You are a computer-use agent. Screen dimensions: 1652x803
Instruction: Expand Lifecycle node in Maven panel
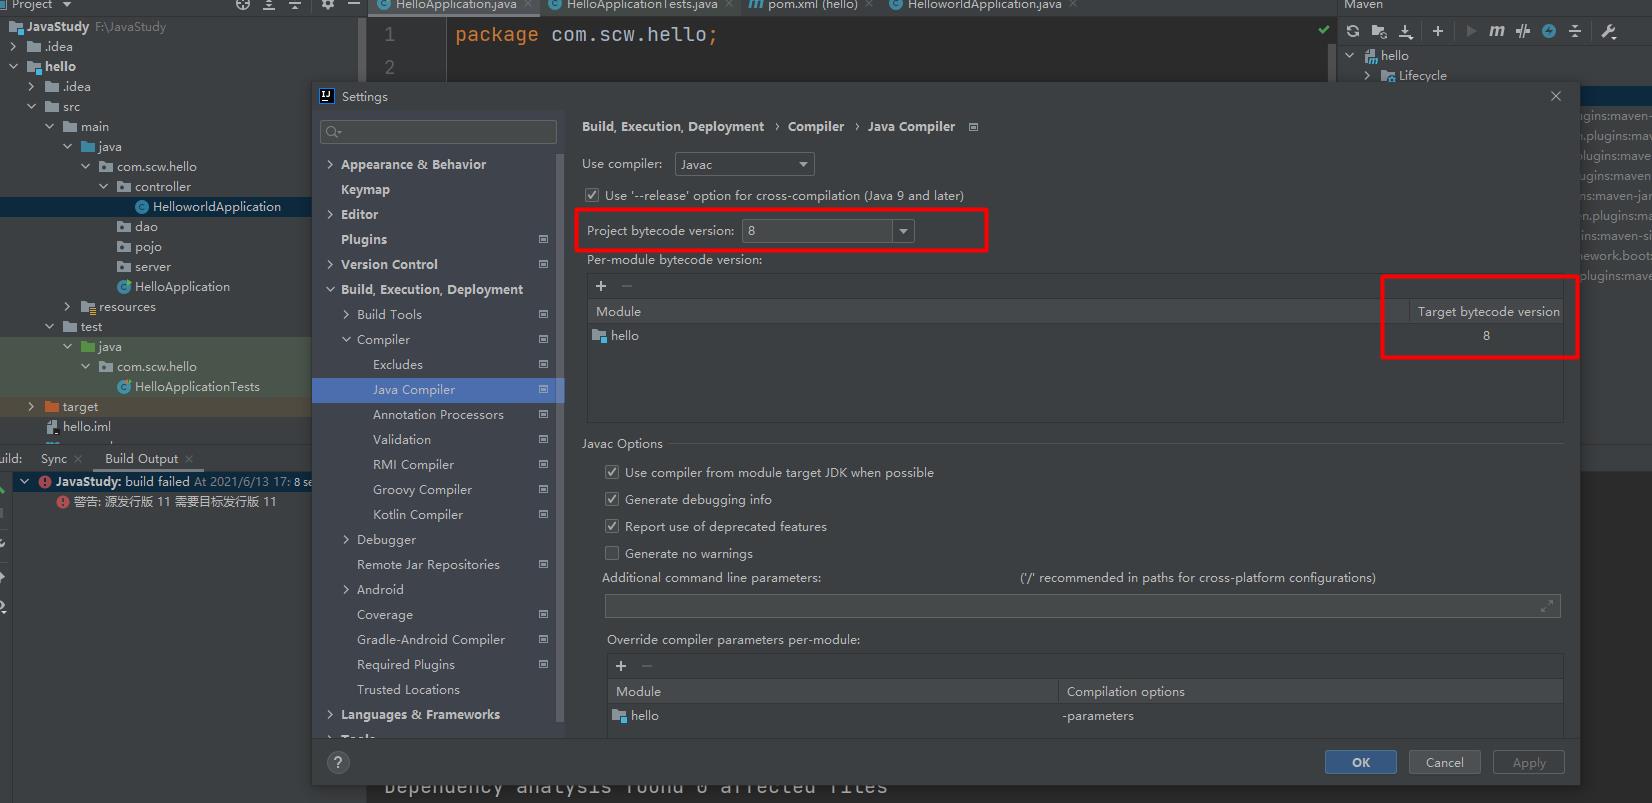pyautogui.click(x=1367, y=75)
